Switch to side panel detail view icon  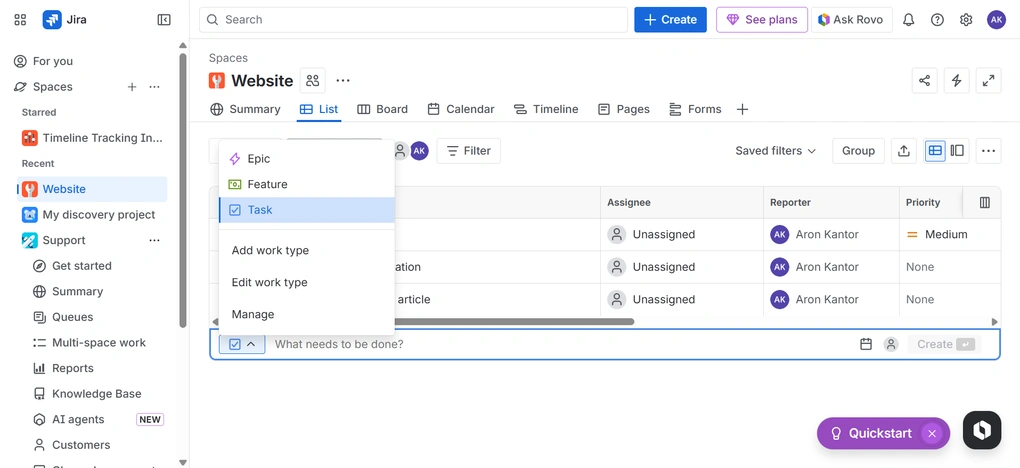957,150
